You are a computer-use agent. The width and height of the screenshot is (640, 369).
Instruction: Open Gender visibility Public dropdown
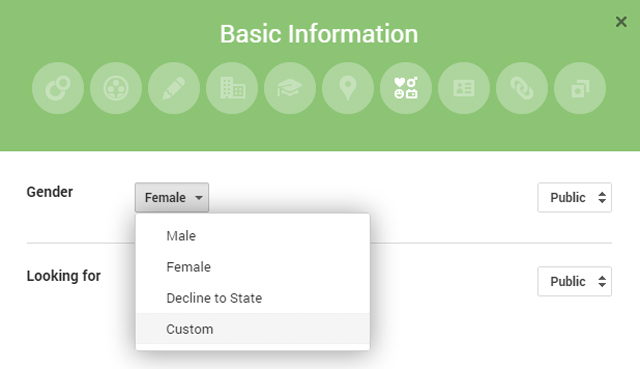[x=574, y=198]
